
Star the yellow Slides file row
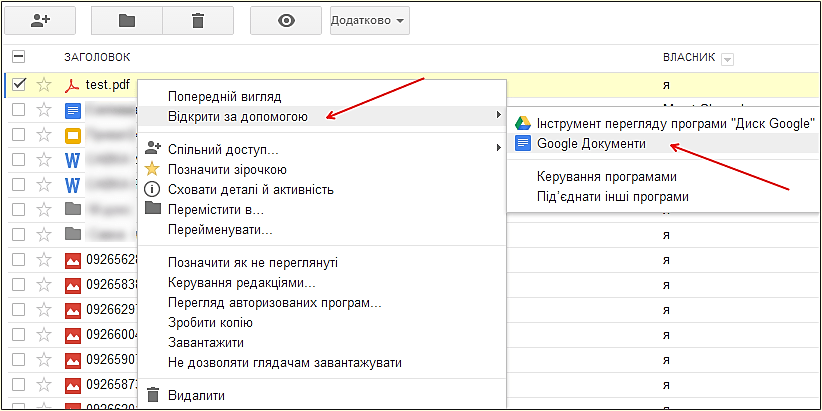point(44,135)
